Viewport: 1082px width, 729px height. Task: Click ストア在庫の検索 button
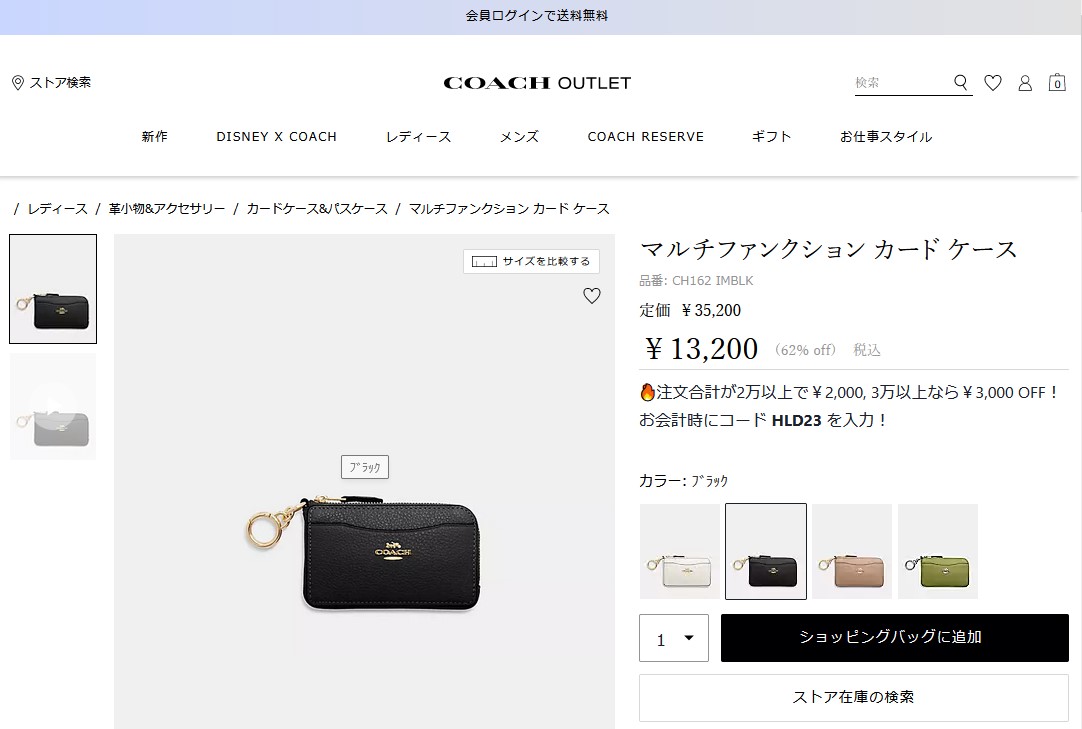click(854, 697)
